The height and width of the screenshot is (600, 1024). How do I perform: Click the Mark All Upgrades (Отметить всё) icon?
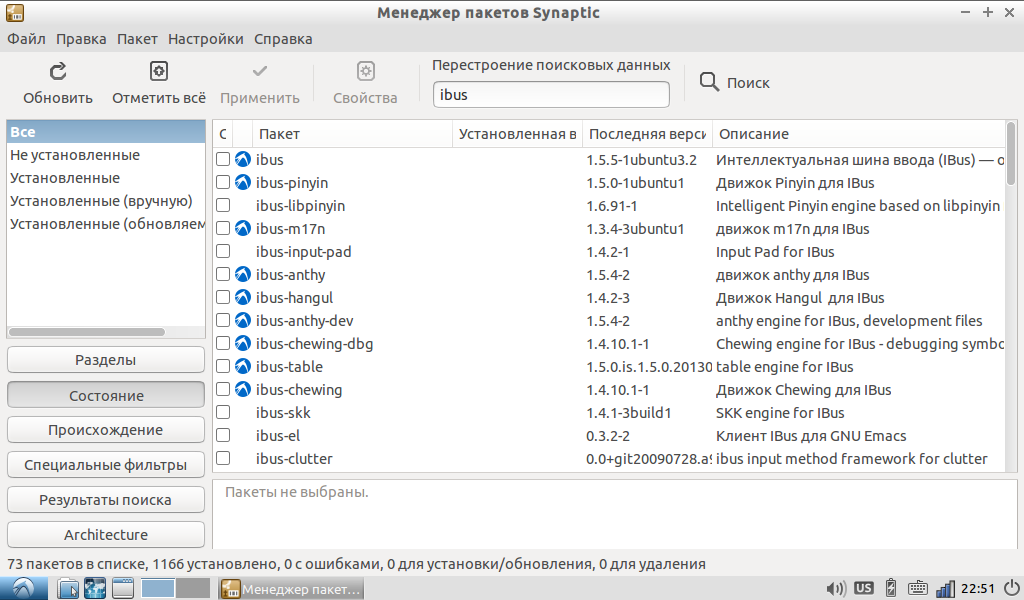coord(159,71)
